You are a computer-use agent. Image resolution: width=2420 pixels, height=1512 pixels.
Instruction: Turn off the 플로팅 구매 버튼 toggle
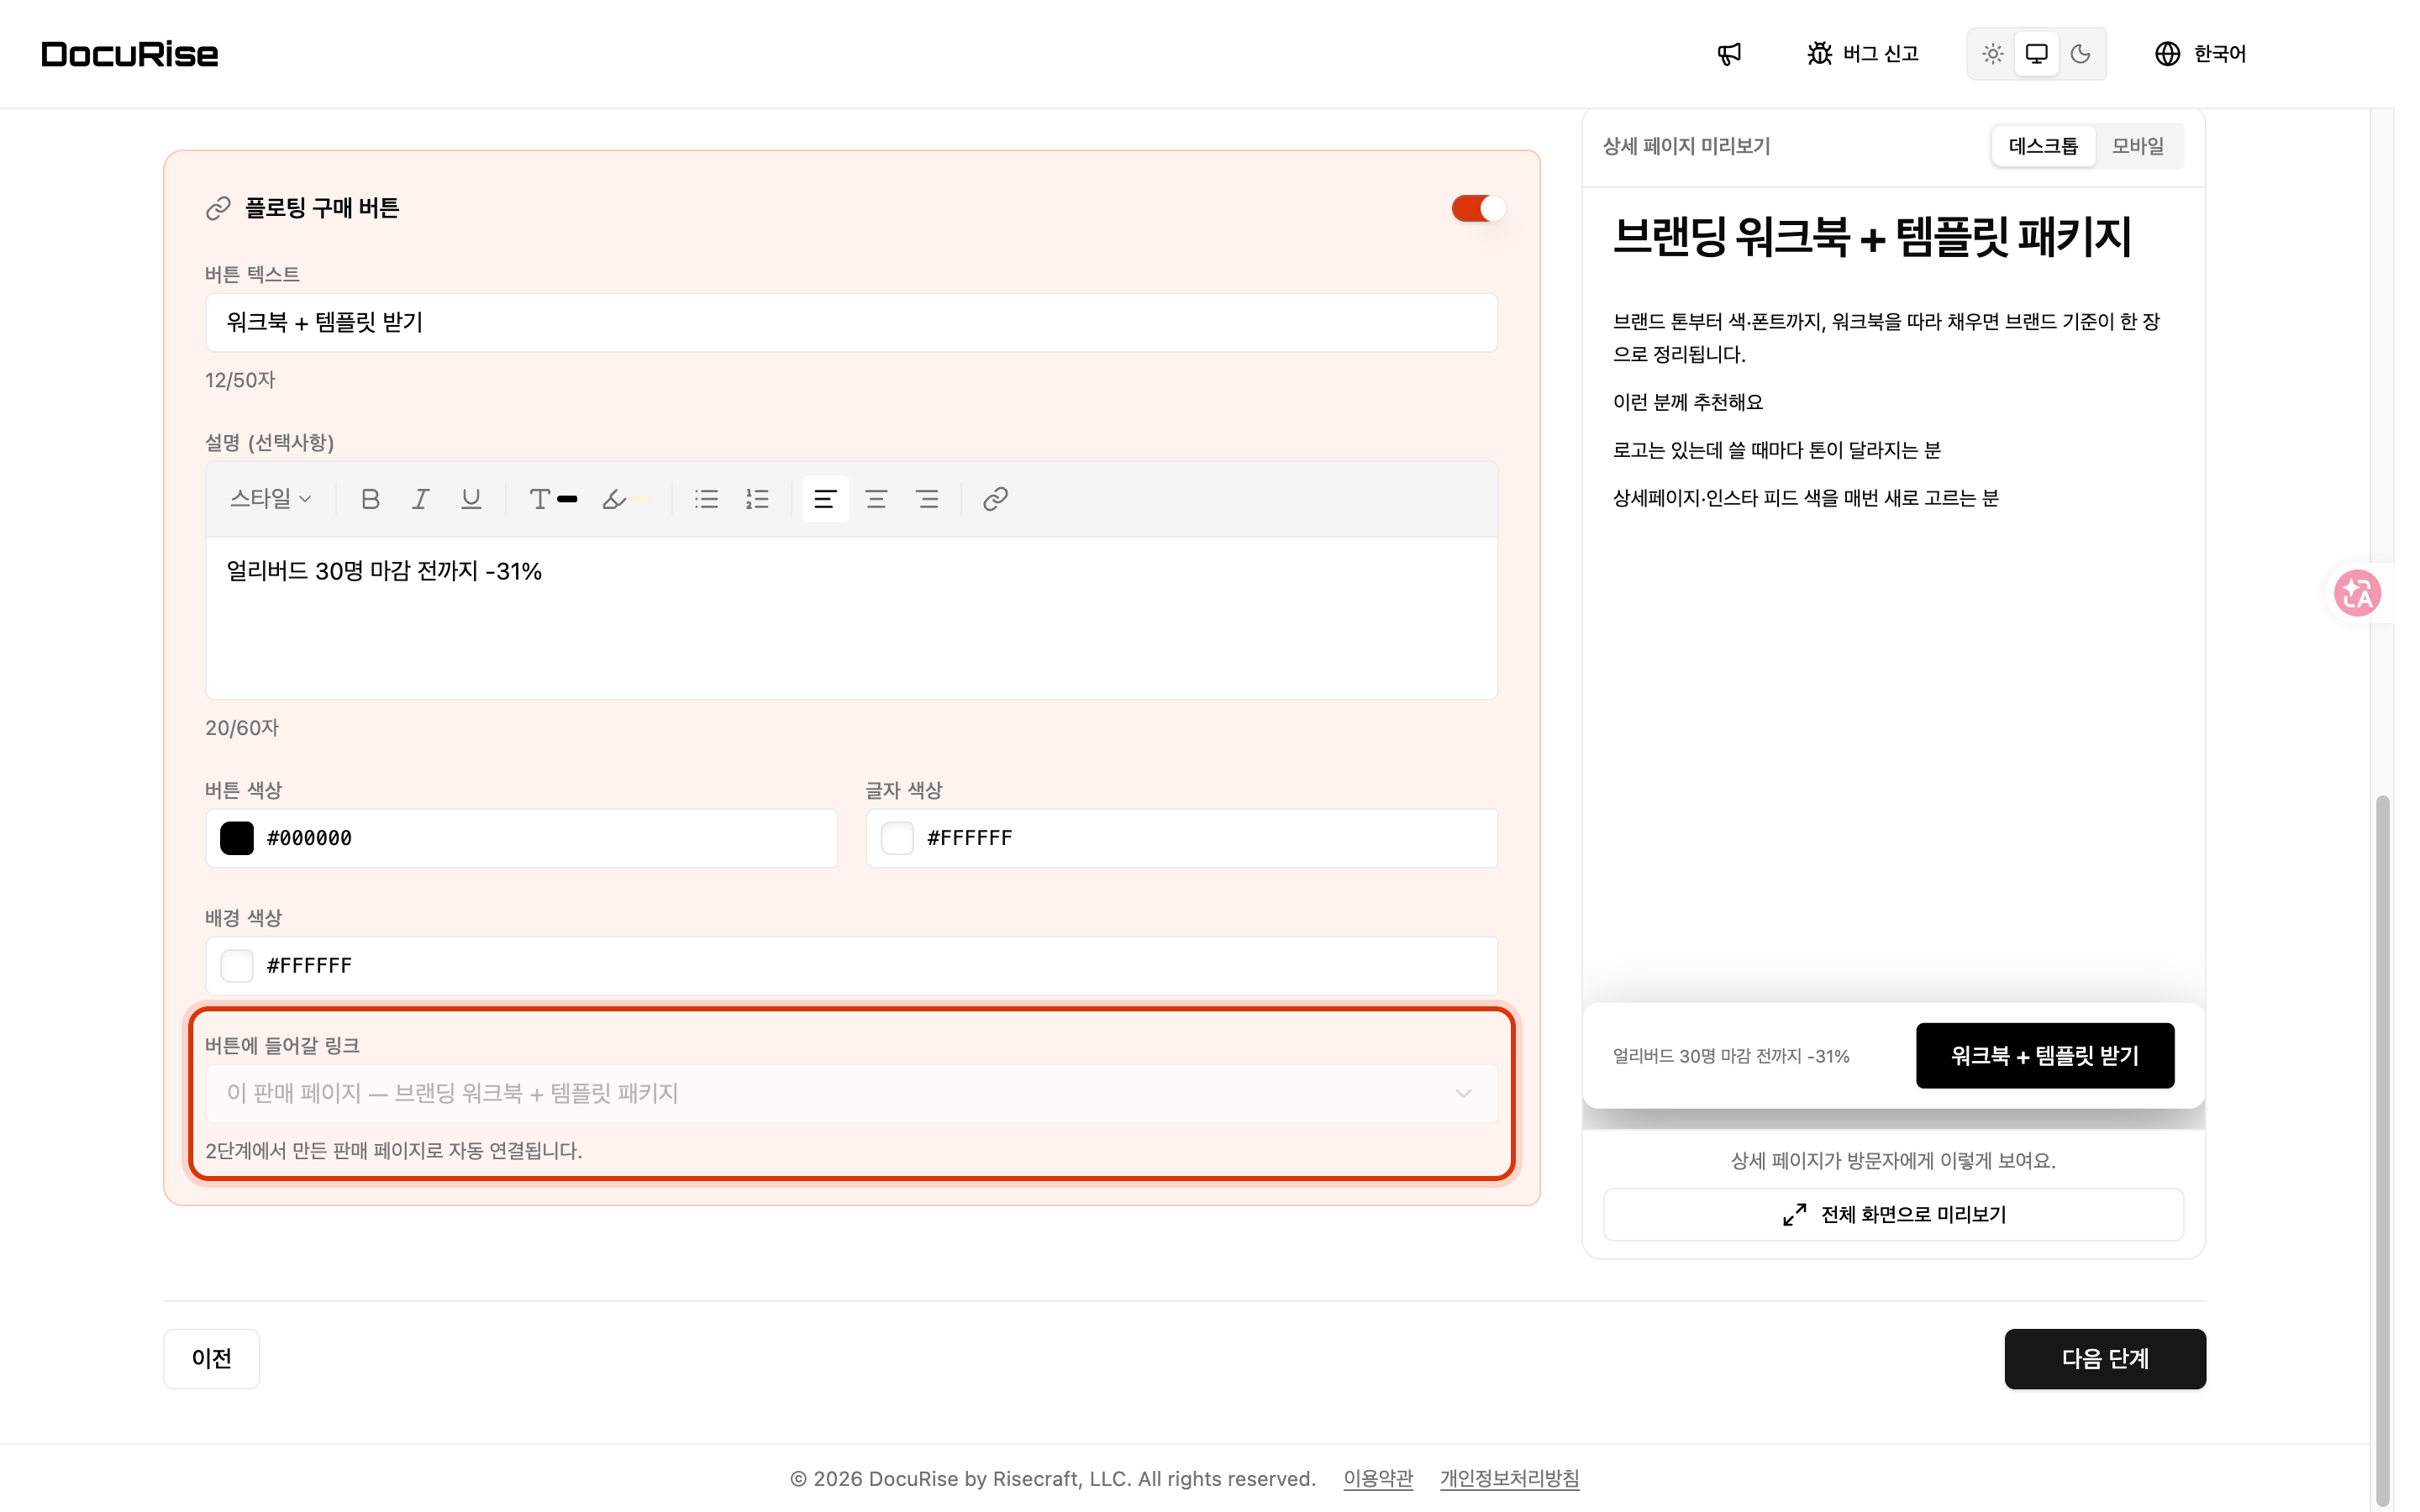[x=1478, y=208]
